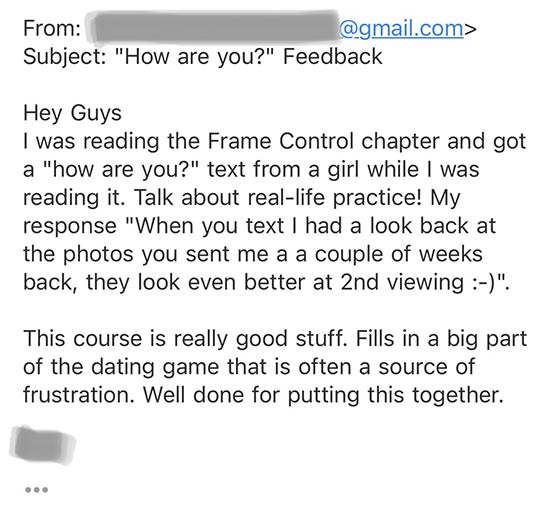Click the "From:" header label
The width and height of the screenshot is (550, 511).
tap(52, 28)
